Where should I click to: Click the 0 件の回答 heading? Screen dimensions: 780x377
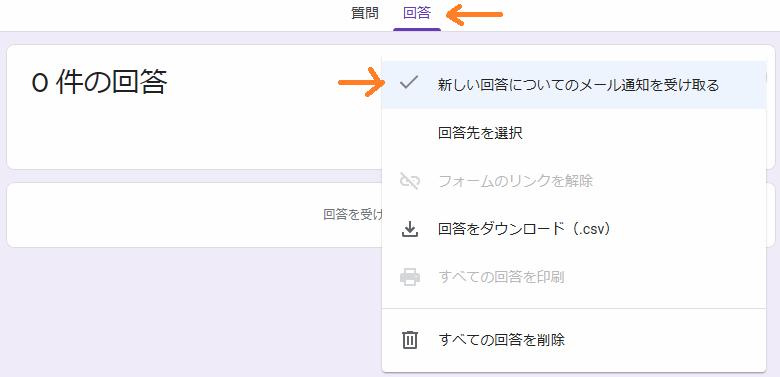pos(99,83)
